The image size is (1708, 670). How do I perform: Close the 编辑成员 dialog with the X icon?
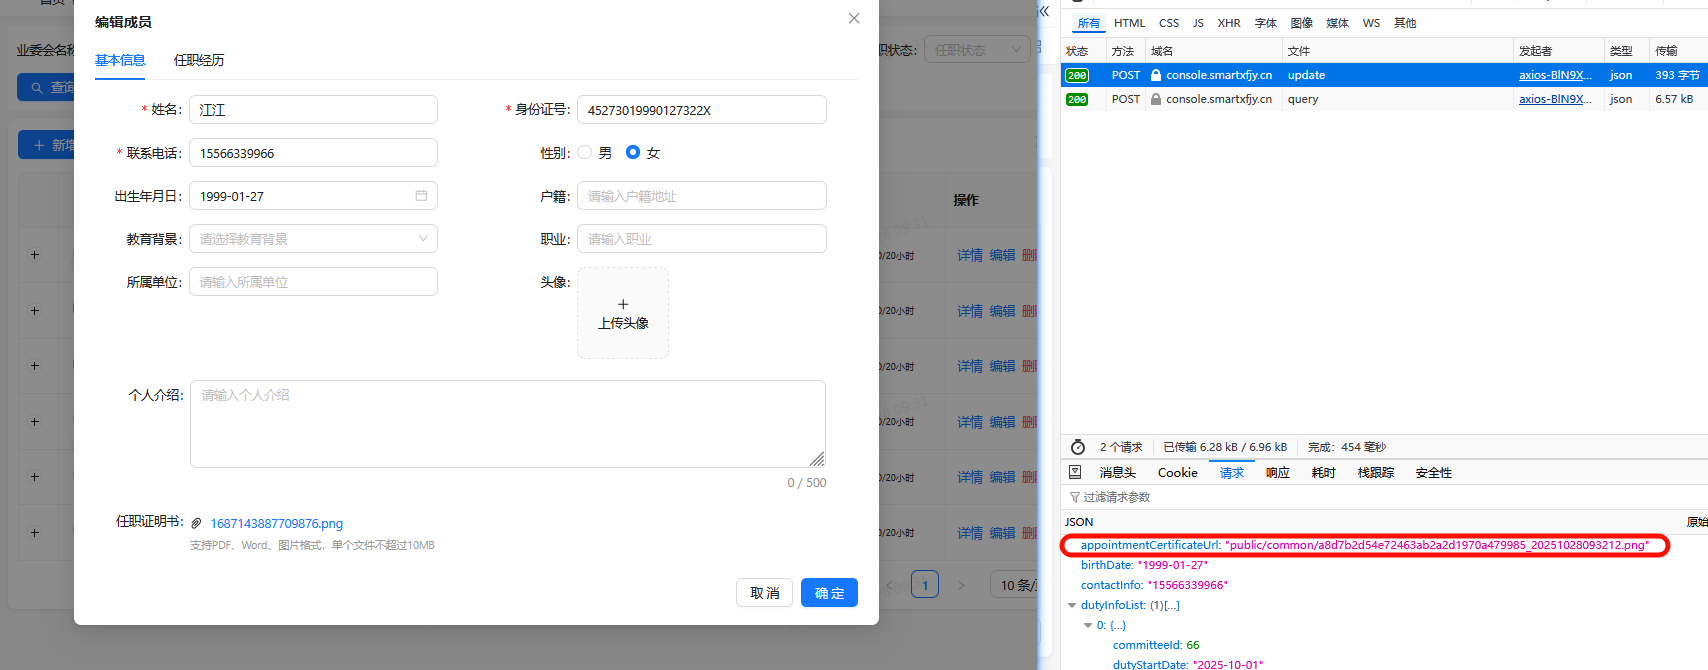click(854, 18)
